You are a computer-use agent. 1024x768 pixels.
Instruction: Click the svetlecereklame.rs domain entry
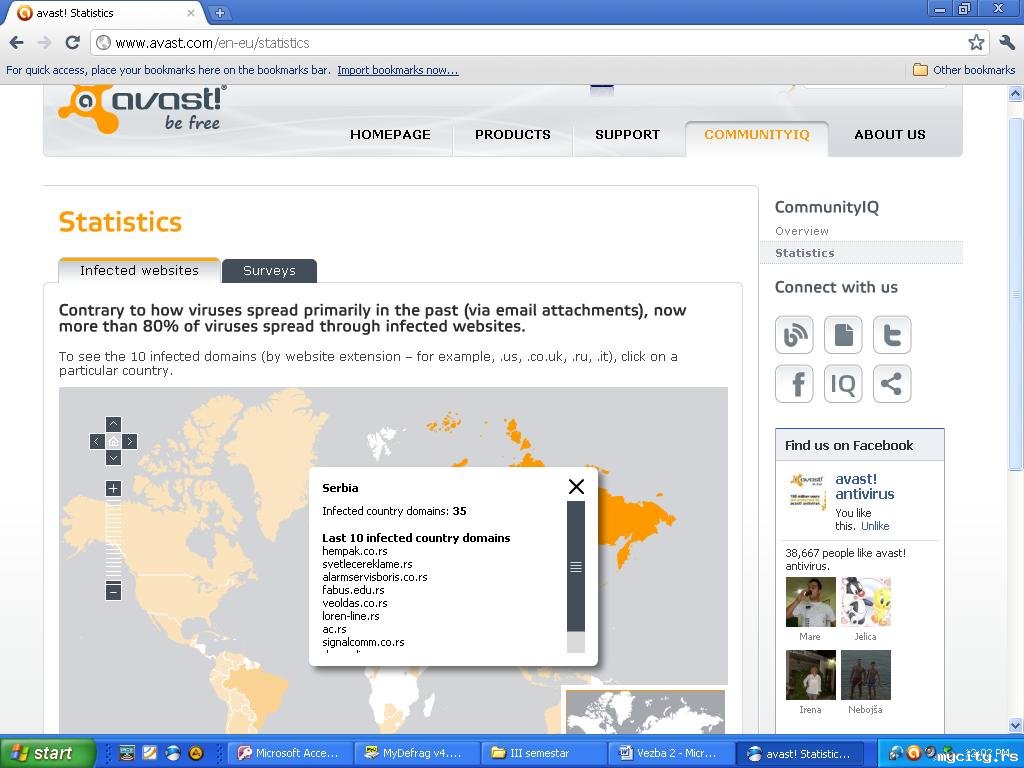click(367, 564)
